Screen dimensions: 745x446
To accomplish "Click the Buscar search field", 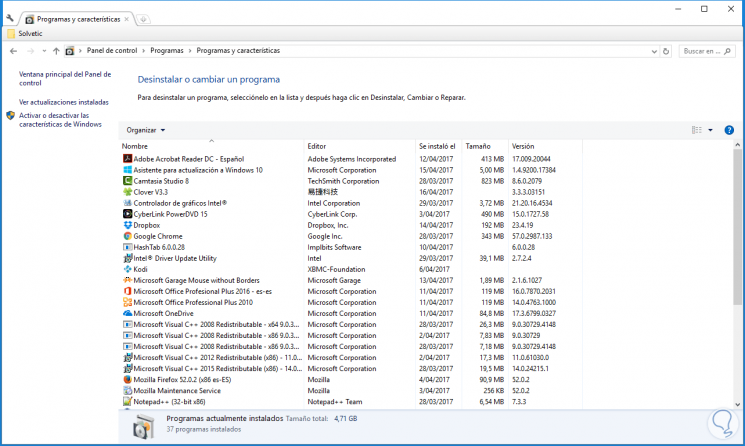I will pyautogui.click(x=707, y=51).
